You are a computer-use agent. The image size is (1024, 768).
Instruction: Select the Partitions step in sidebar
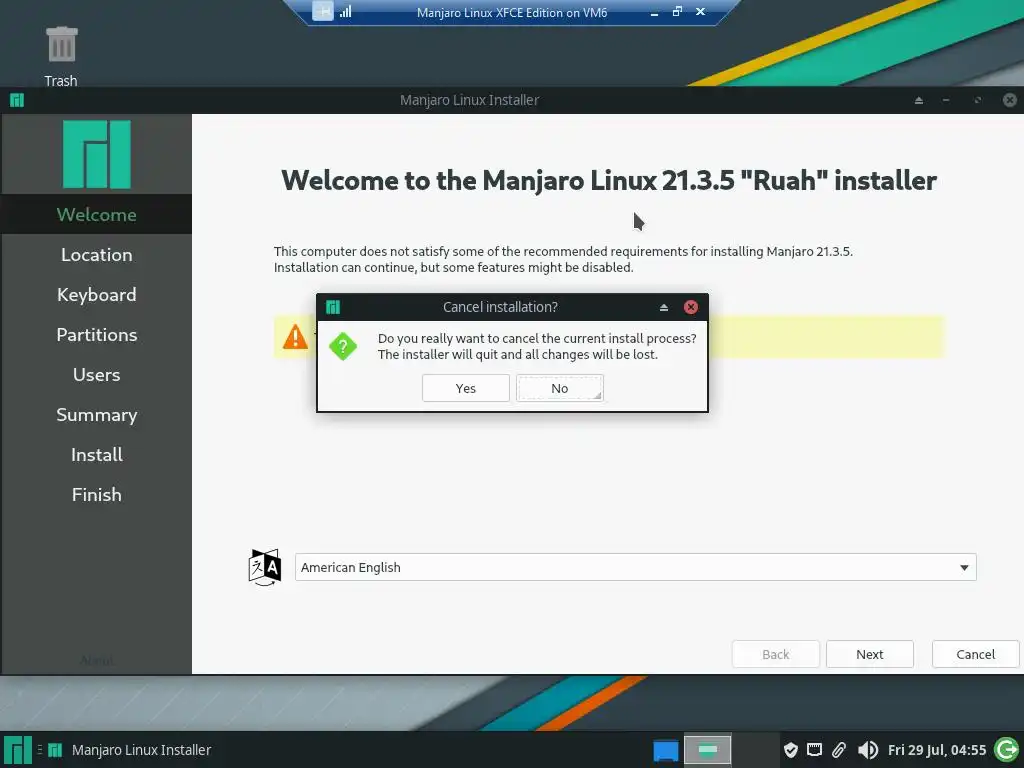coord(97,334)
